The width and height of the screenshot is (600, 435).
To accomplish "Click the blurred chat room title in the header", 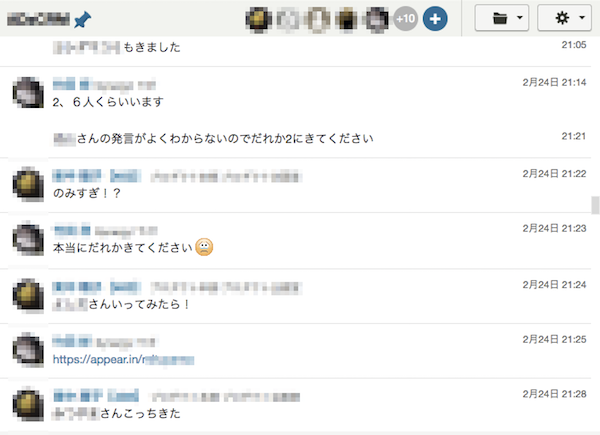I will 38,19.
